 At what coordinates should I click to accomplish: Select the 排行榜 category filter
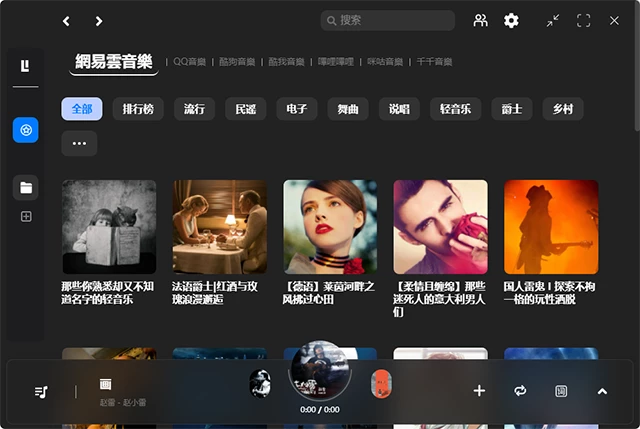[x=138, y=109]
